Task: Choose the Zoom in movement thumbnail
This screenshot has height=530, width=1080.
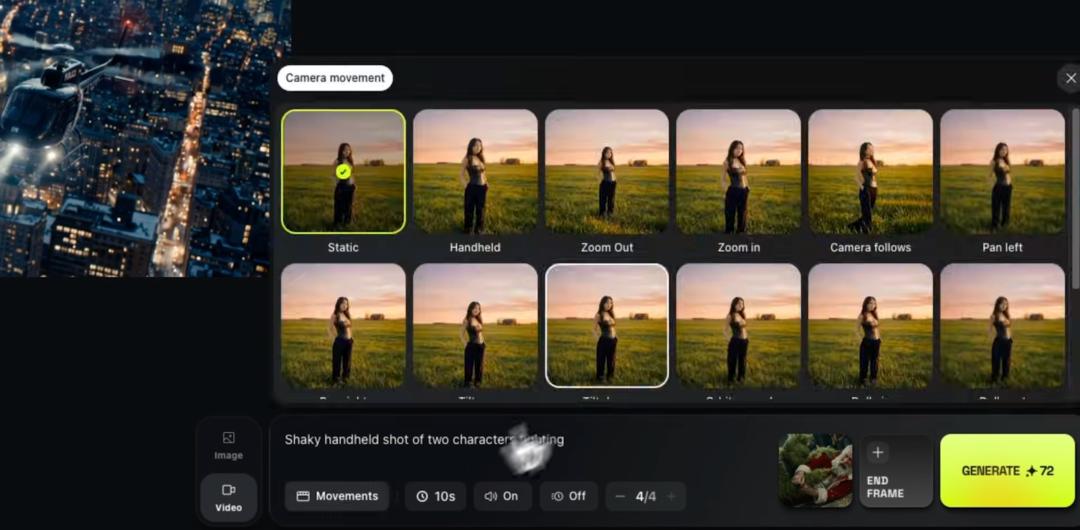Action: (738, 171)
